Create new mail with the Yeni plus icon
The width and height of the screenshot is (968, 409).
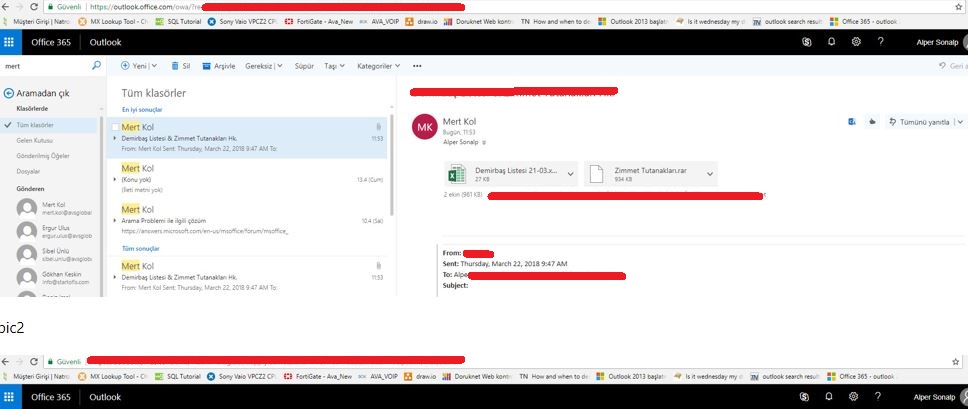tap(125, 65)
